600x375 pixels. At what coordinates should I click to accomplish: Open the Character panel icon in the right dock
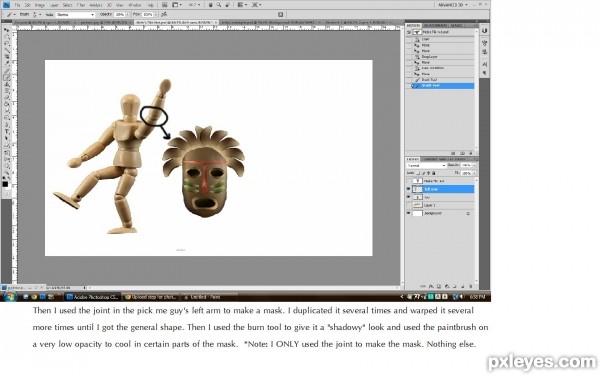click(484, 64)
